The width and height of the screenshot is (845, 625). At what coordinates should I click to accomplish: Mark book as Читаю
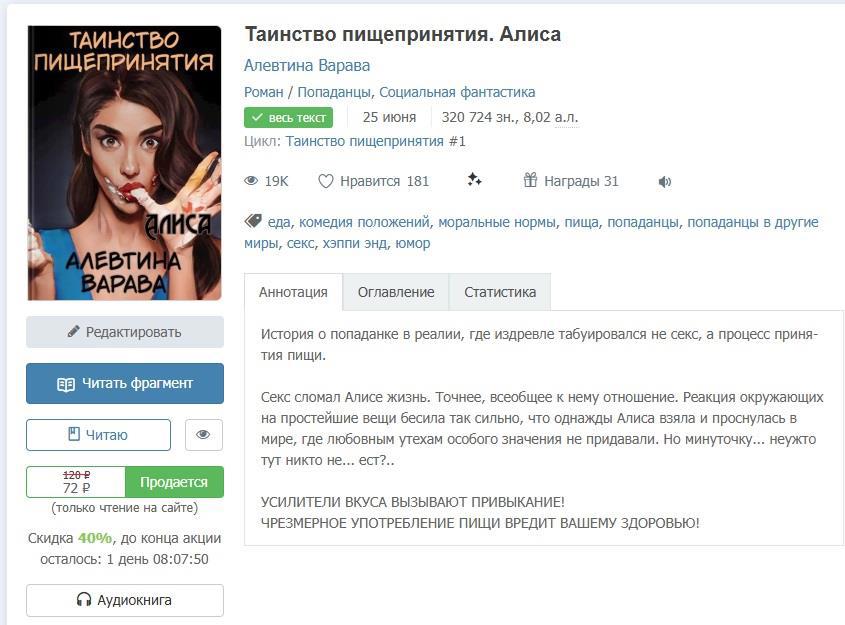point(99,435)
